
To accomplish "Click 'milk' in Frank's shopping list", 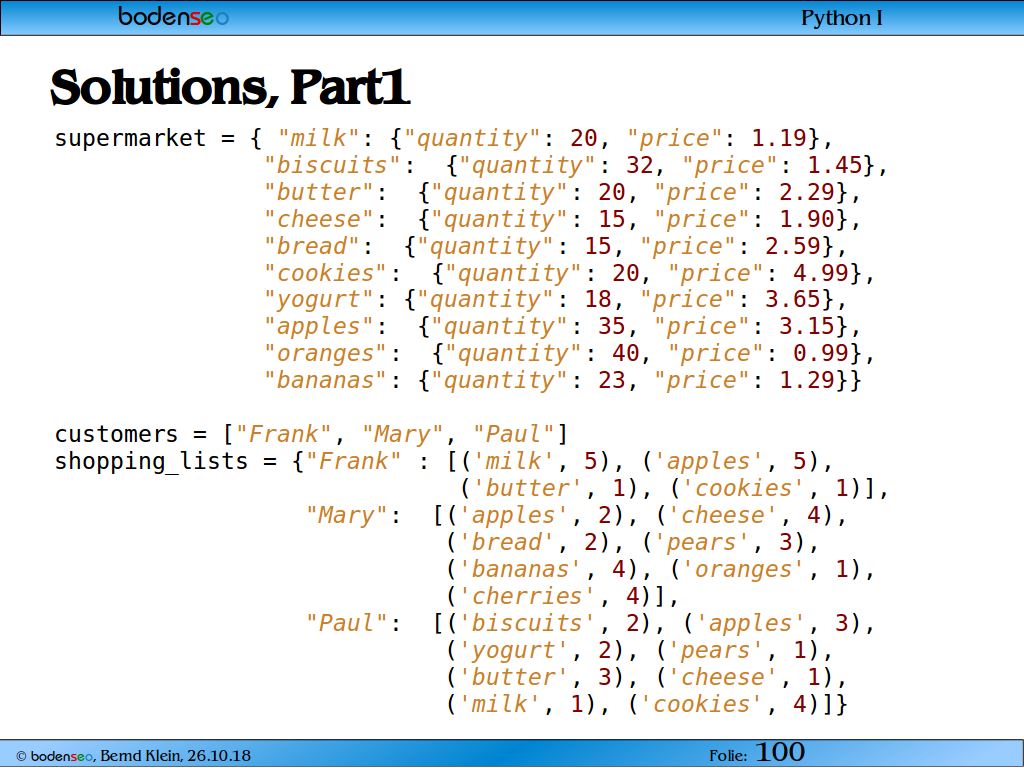I will [x=513, y=461].
